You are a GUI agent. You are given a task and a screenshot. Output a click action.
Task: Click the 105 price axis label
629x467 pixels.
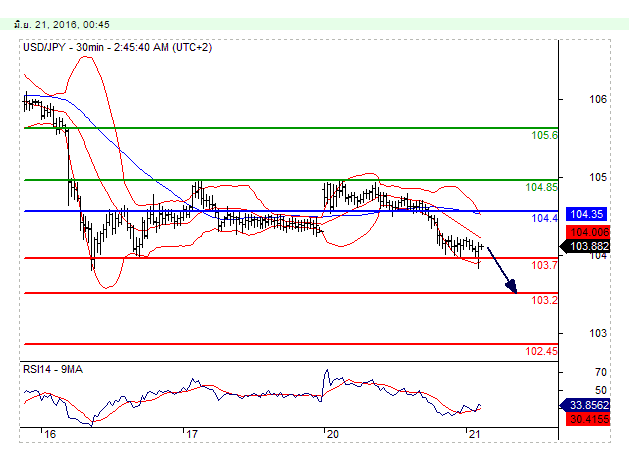pos(598,177)
